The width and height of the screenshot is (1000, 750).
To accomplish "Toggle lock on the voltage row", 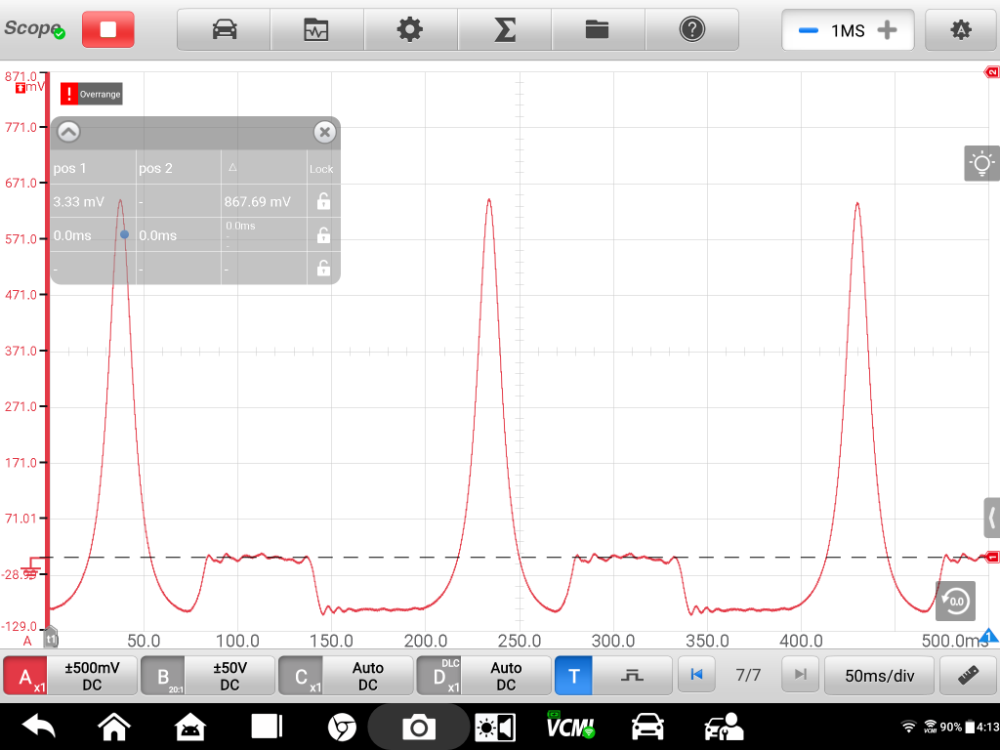I will [322, 202].
